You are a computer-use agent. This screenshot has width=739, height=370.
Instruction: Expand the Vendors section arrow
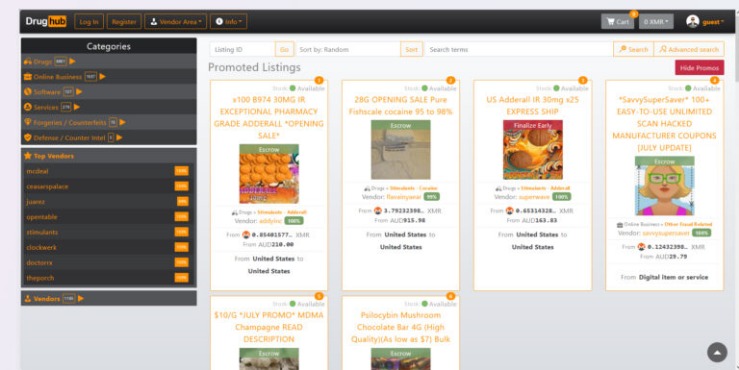(81, 298)
